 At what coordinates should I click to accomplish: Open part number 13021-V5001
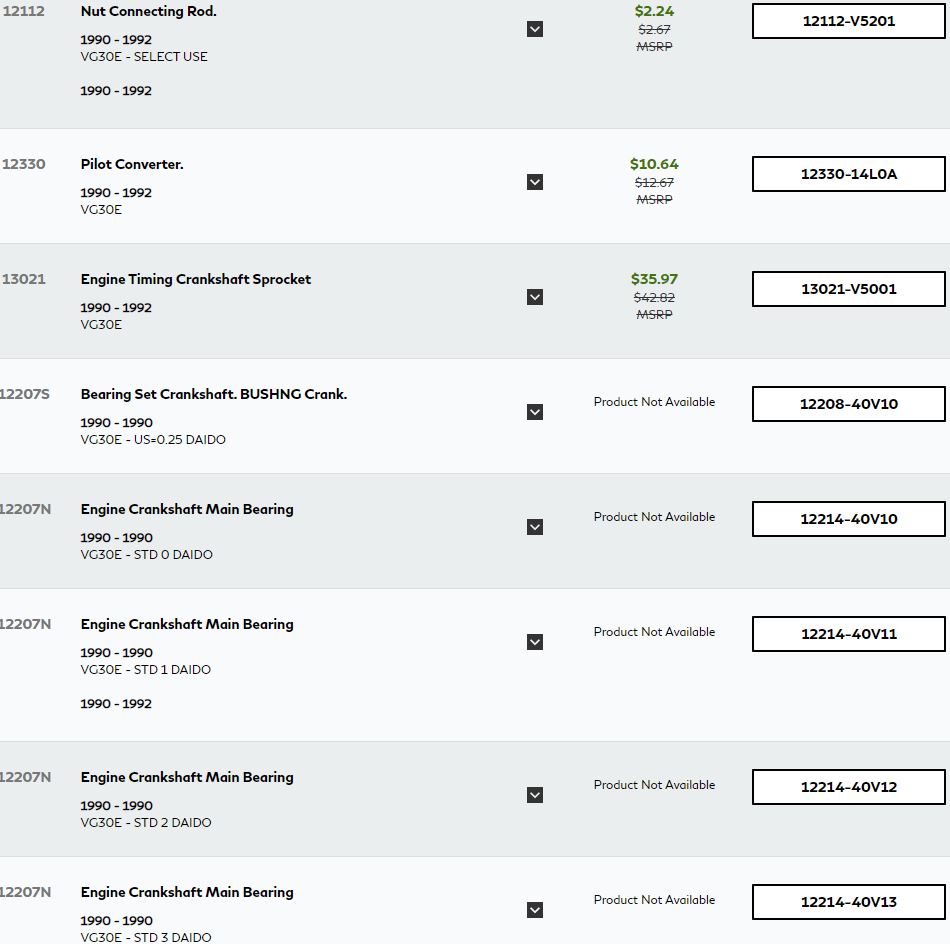(x=848, y=289)
